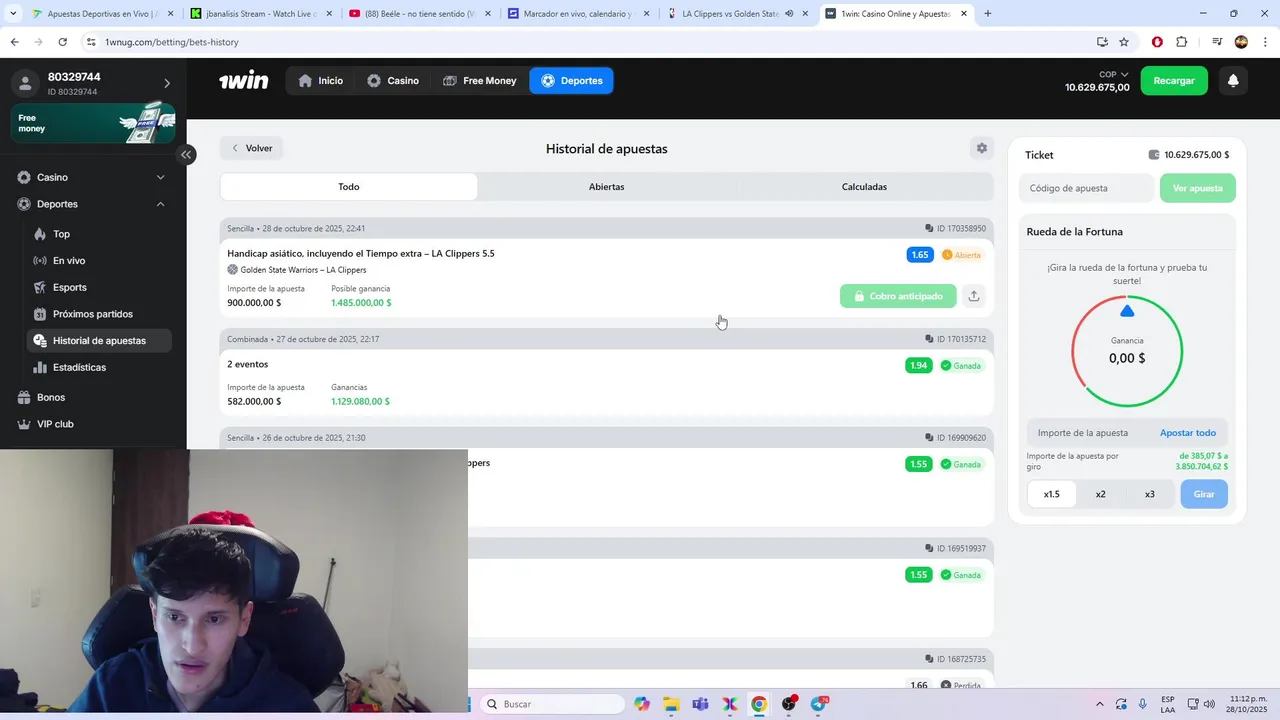
Task: Click Apostar todo link
Action: coord(1188,433)
